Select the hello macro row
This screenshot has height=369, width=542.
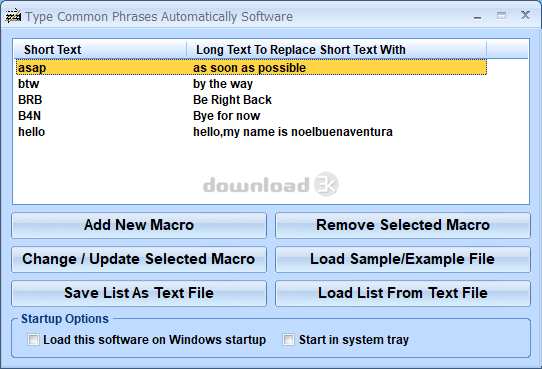click(251, 132)
